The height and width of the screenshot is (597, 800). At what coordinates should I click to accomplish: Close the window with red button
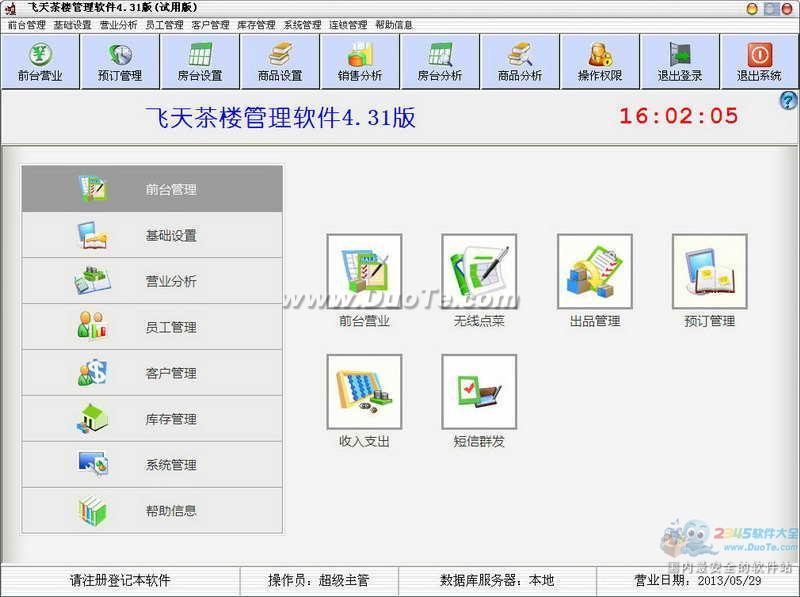point(787,9)
